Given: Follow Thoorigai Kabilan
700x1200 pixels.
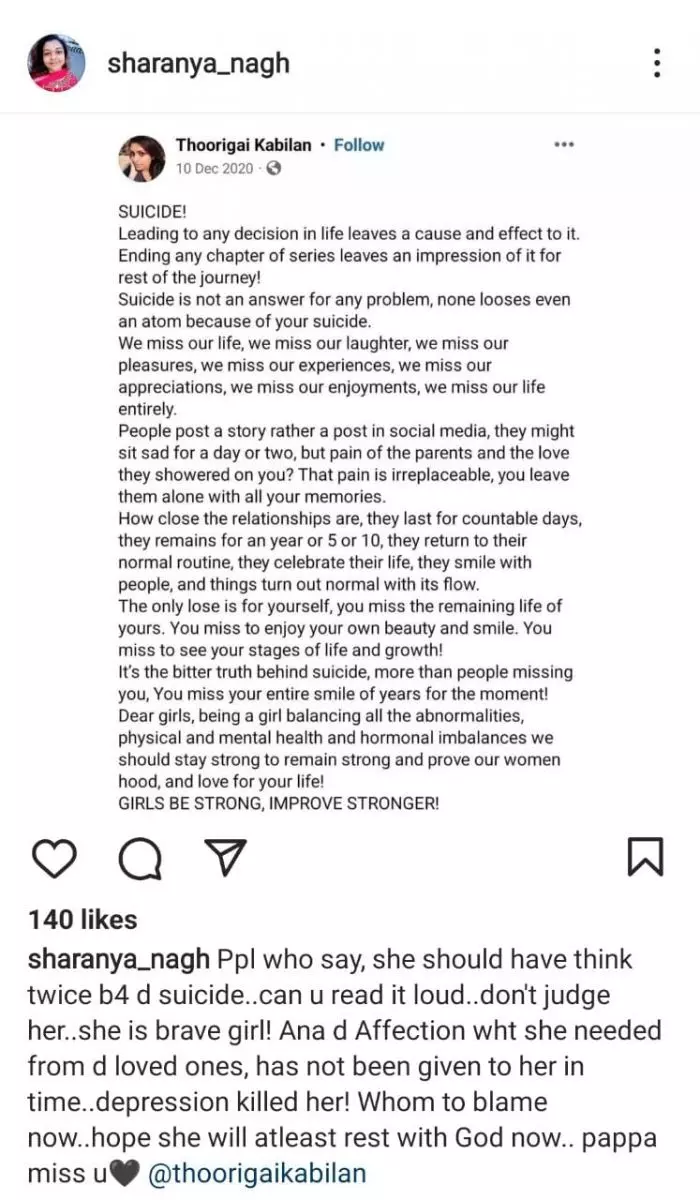Looking at the screenshot, I should pyautogui.click(x=359, y=145).
